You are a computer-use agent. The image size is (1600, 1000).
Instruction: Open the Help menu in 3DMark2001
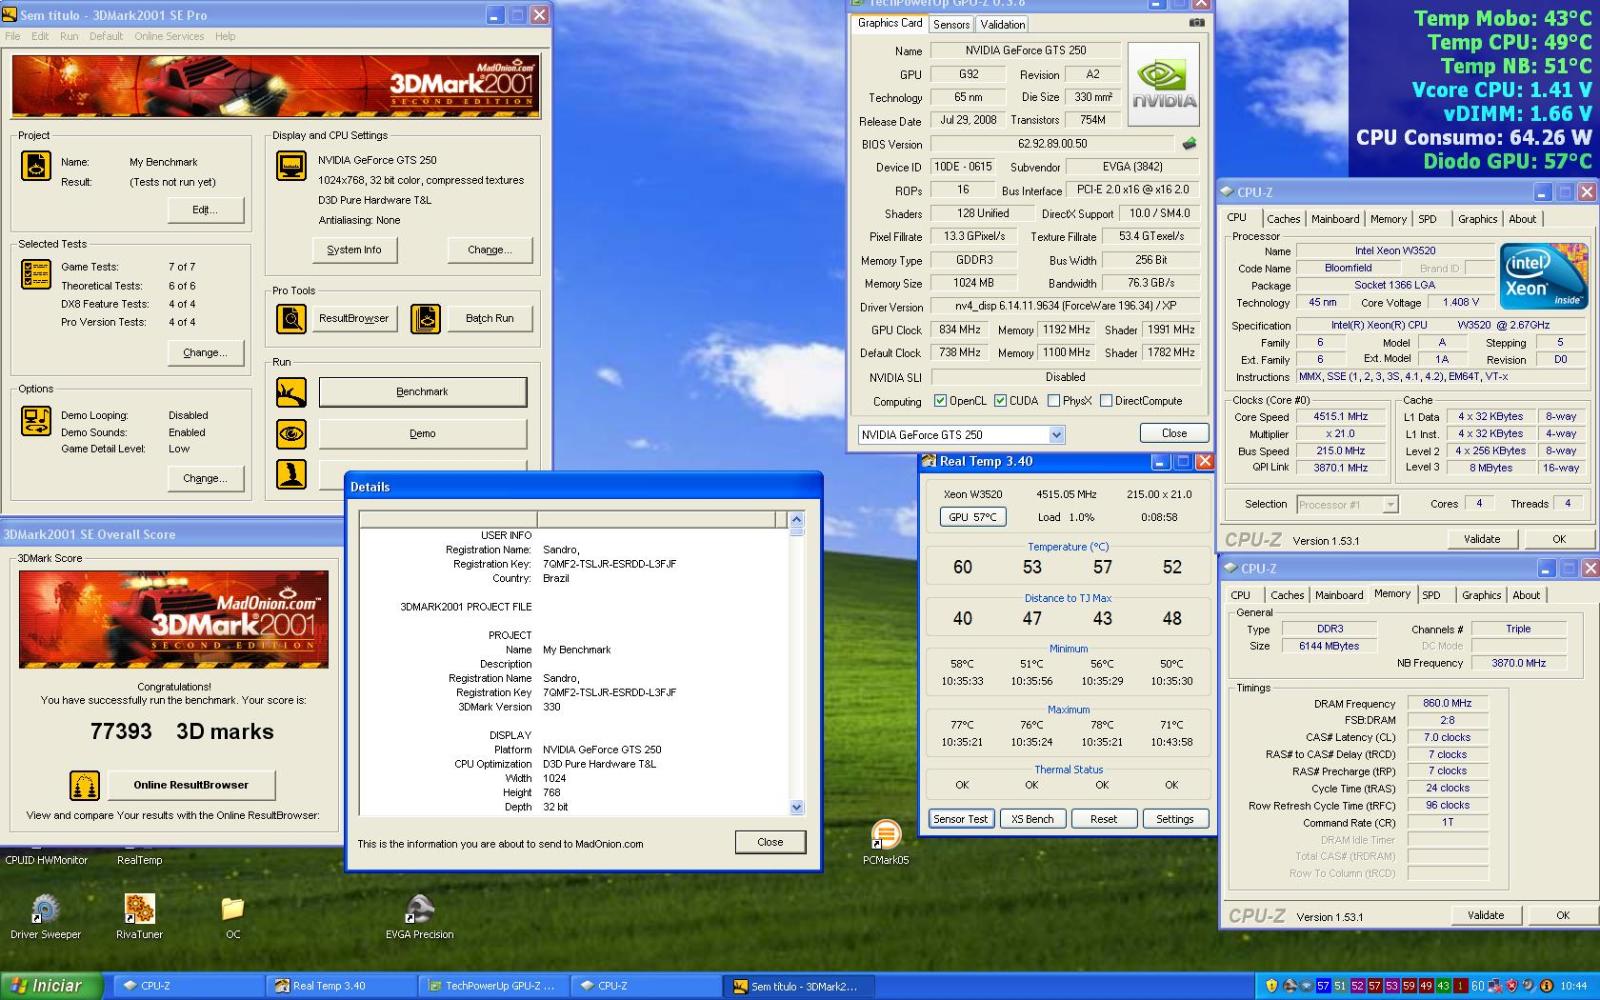(x=225, y=36)
